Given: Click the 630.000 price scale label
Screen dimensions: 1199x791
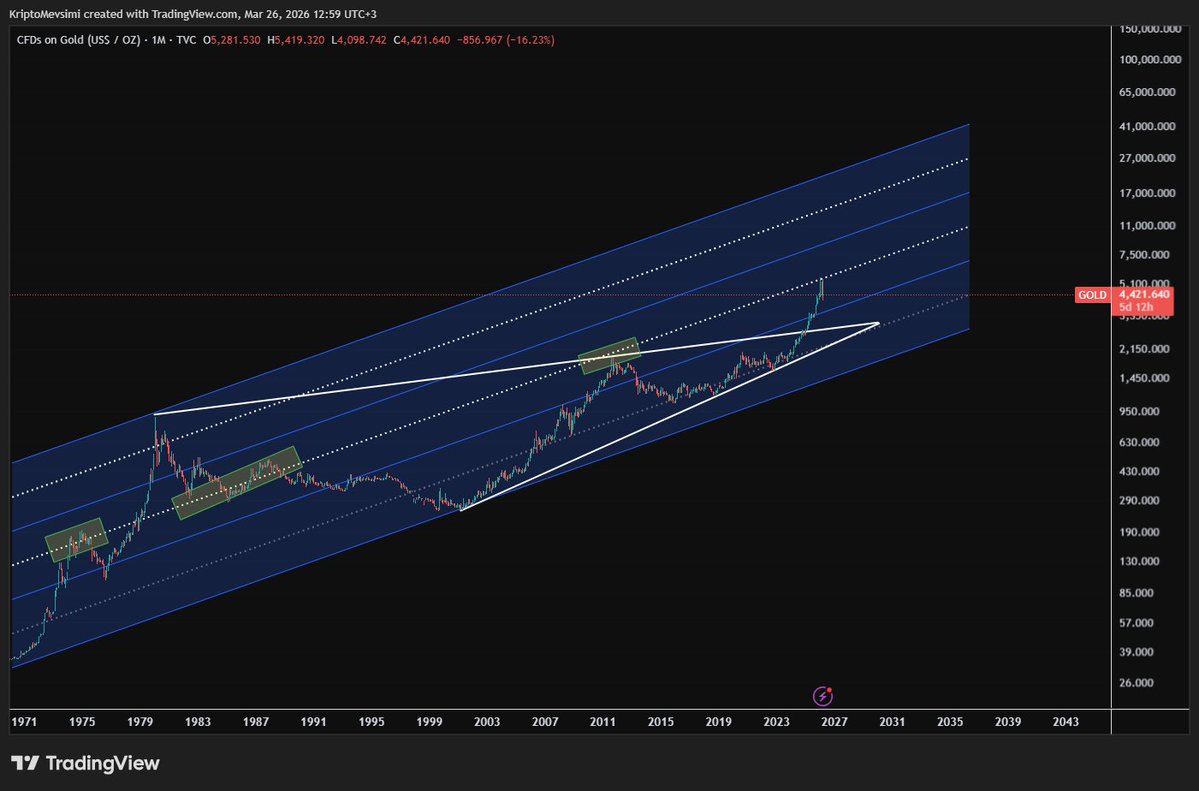Looking at the screenshot, I should (1139, 442).
